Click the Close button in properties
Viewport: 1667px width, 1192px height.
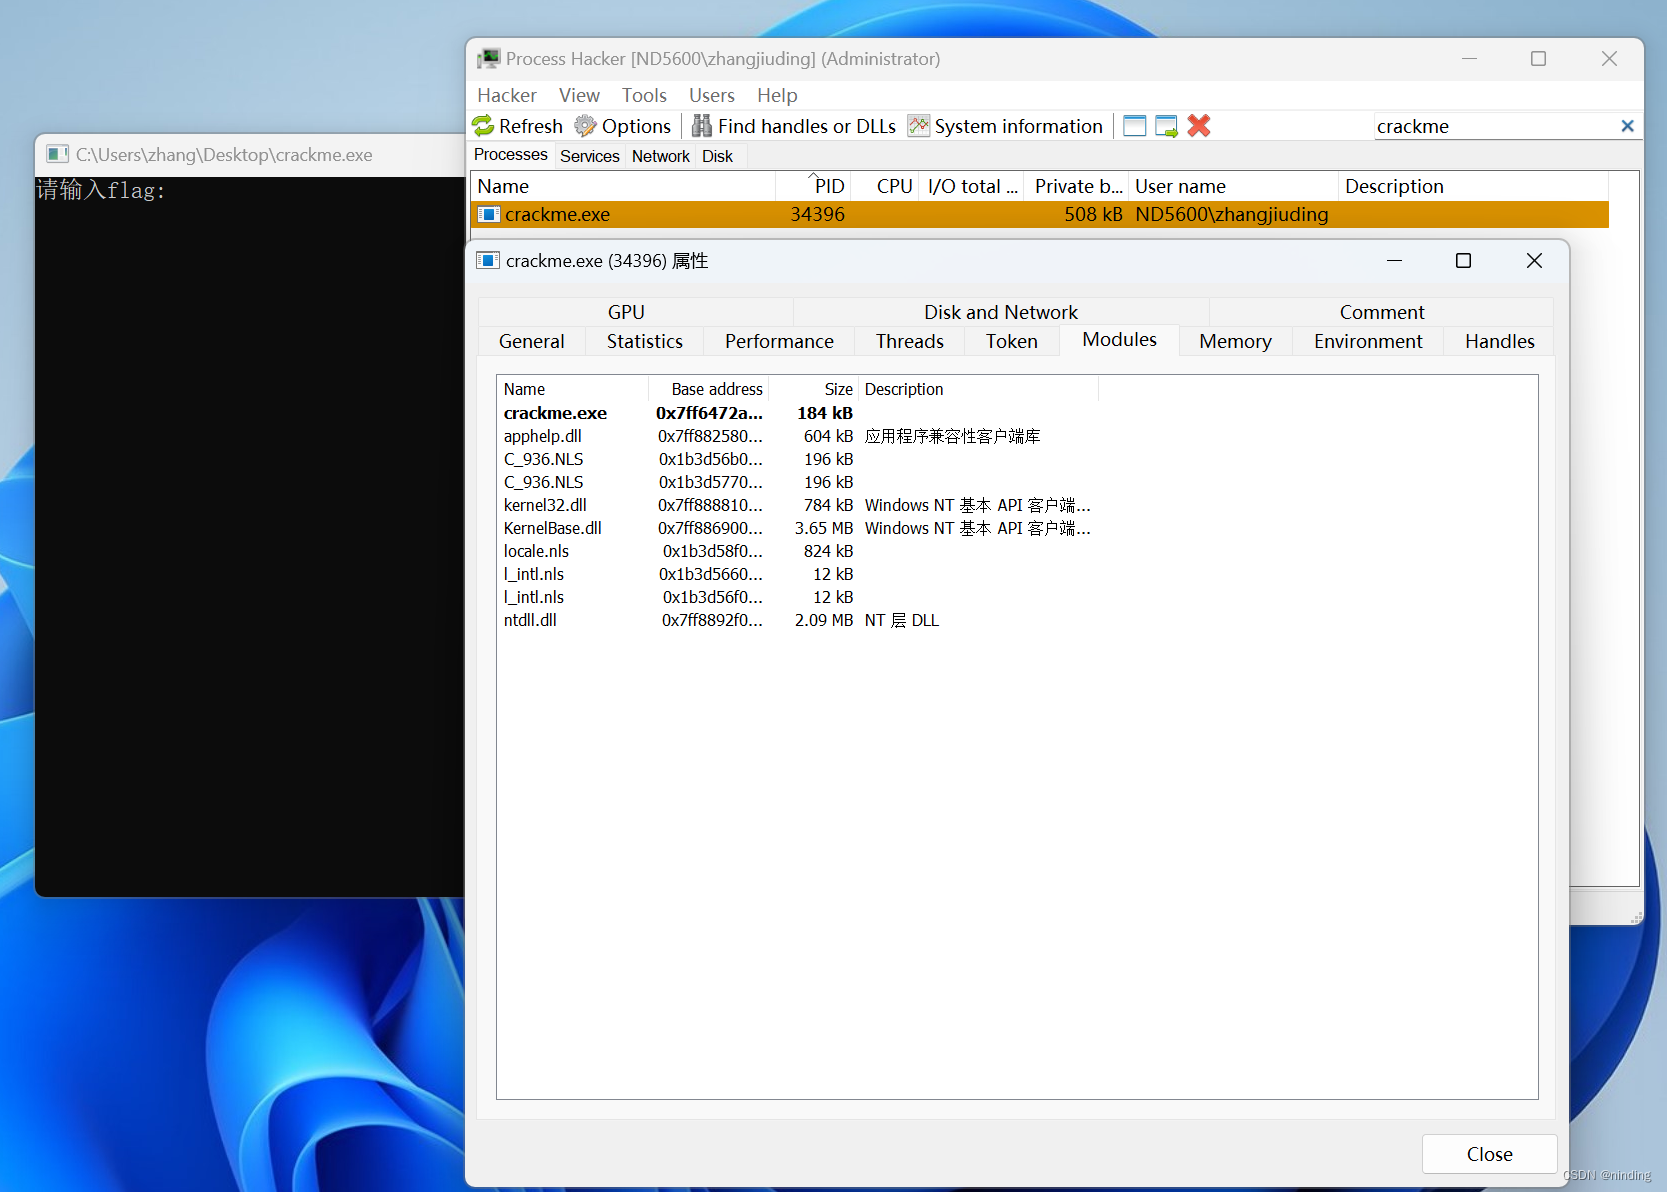[1489, 1154]
